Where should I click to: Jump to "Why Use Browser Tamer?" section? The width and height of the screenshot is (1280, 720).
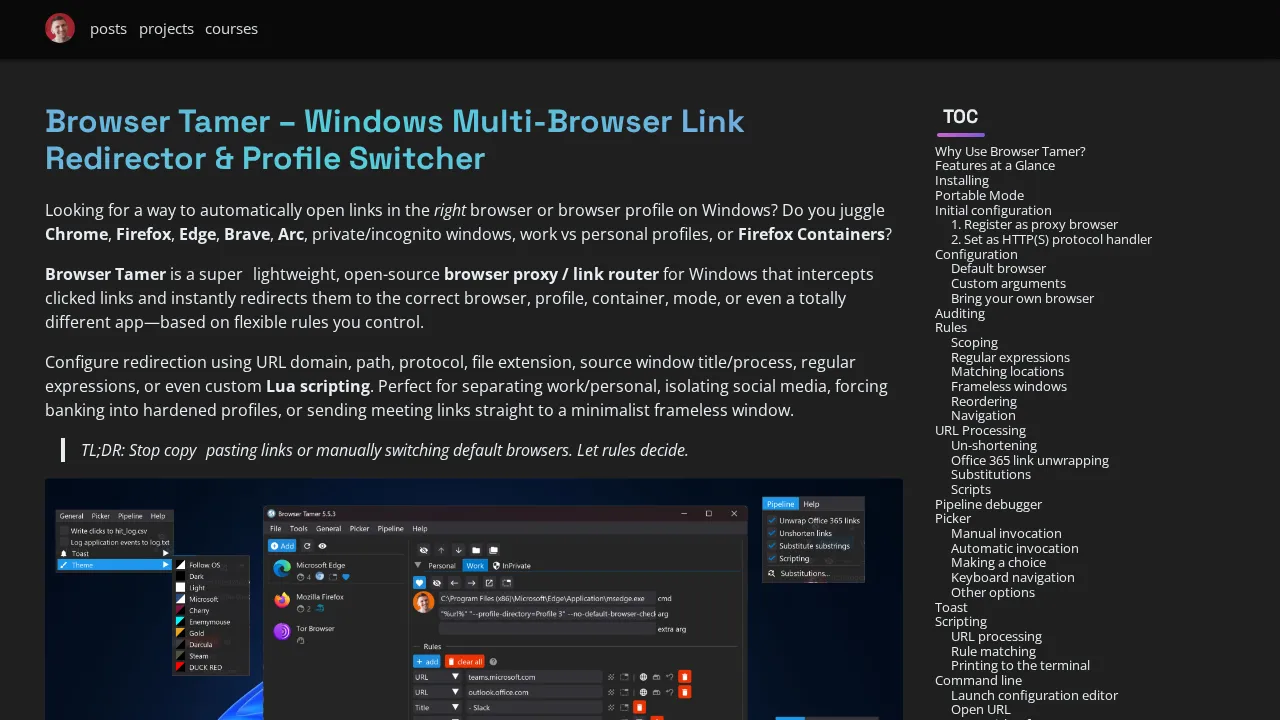(1010, 151)
